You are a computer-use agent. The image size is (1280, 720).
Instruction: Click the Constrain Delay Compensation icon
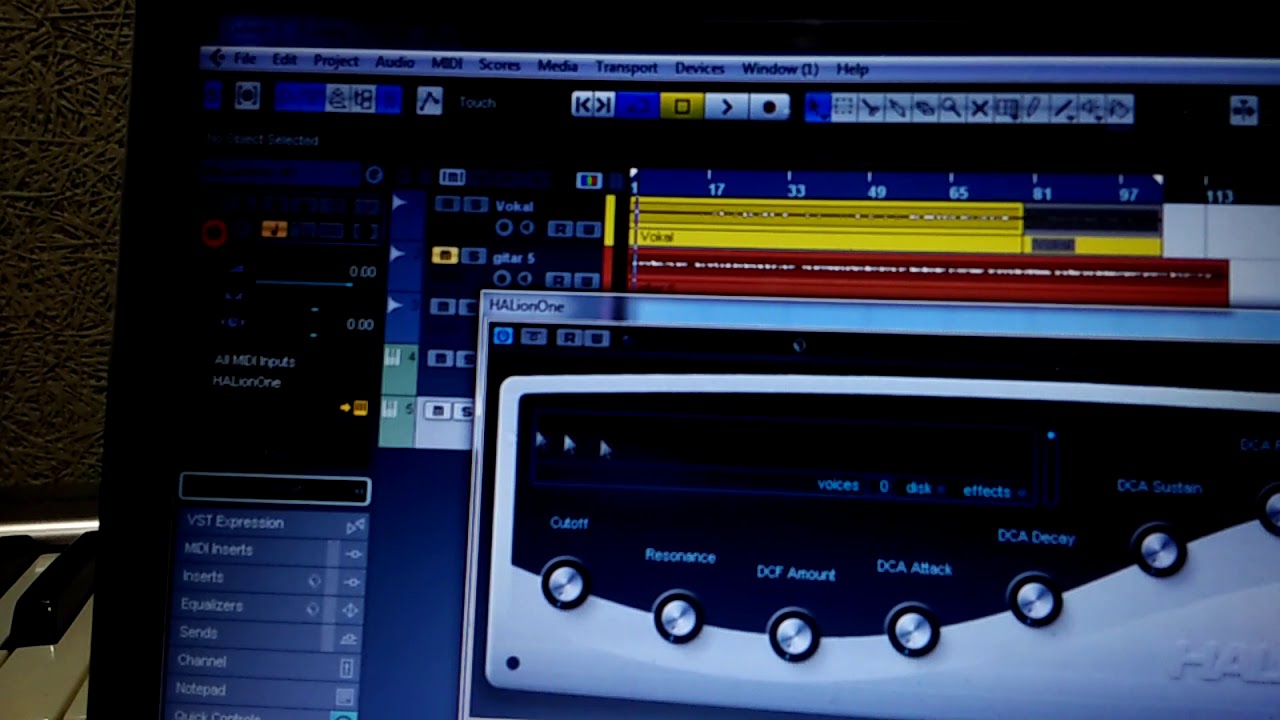(x=246, y=96)
